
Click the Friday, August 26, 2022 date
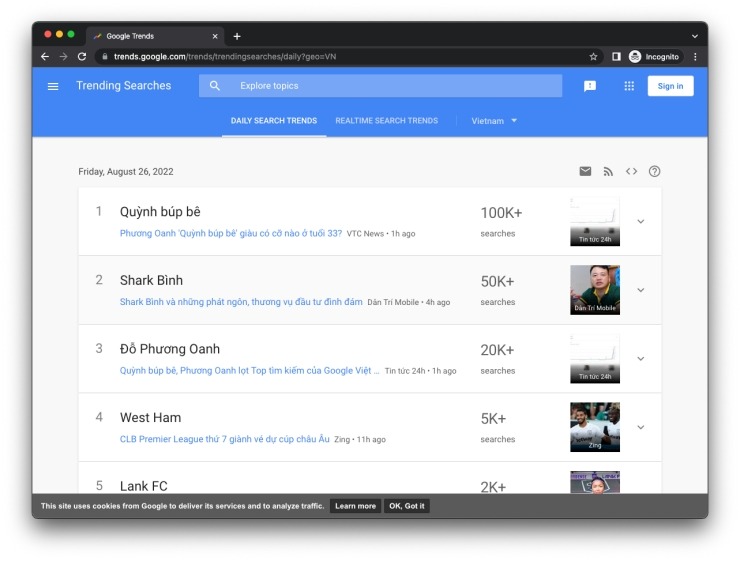[x=126, y=172]
